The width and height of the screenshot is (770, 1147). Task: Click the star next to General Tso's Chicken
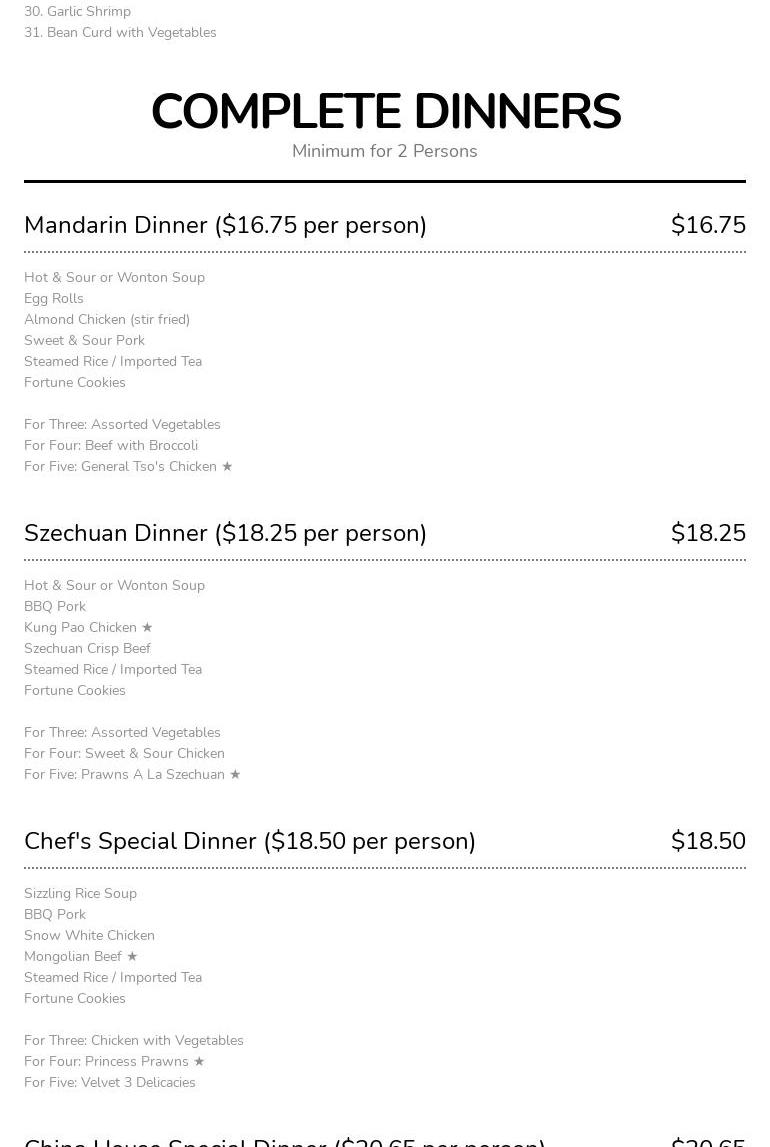point(227,467)
